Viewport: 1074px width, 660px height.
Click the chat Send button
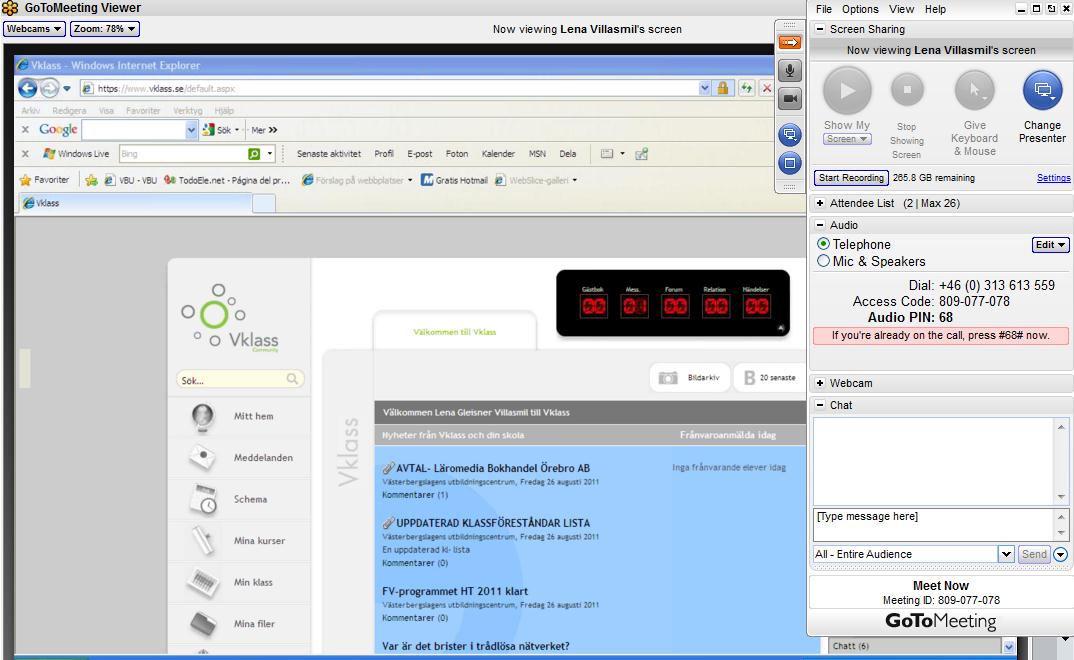point(1034,555)
